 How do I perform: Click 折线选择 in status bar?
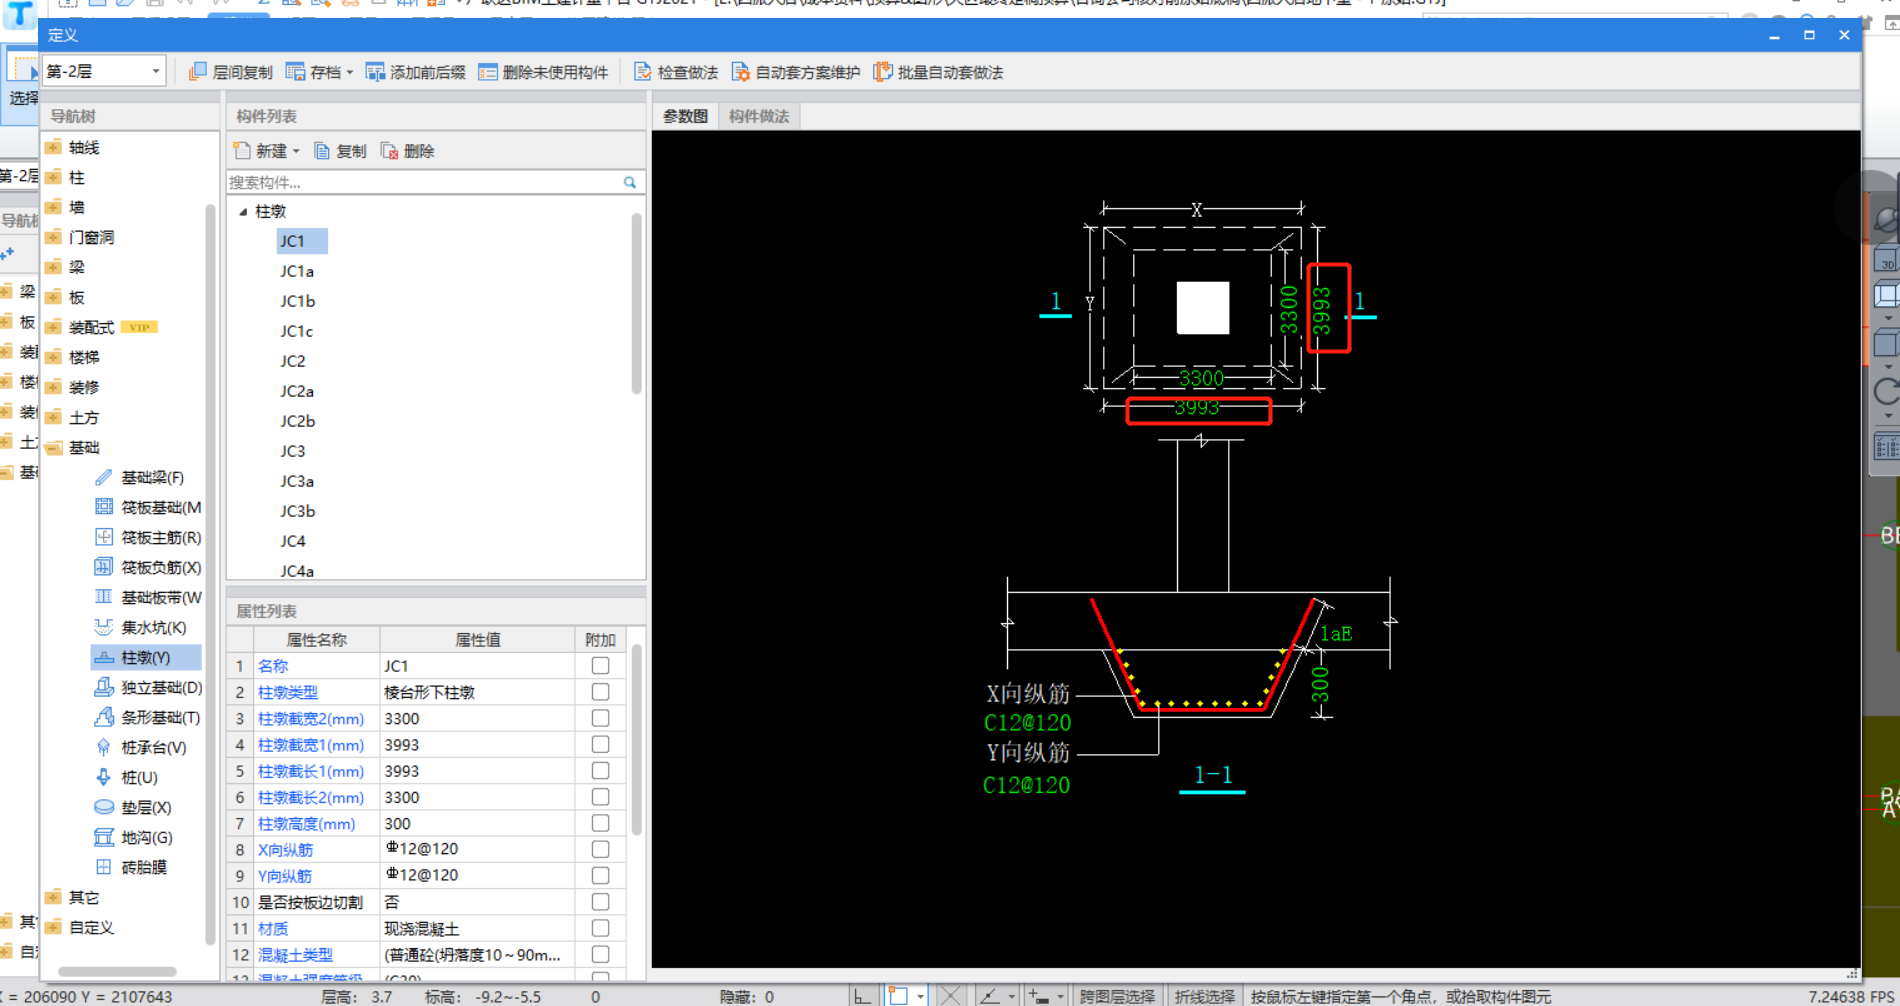coord(1204,996)
